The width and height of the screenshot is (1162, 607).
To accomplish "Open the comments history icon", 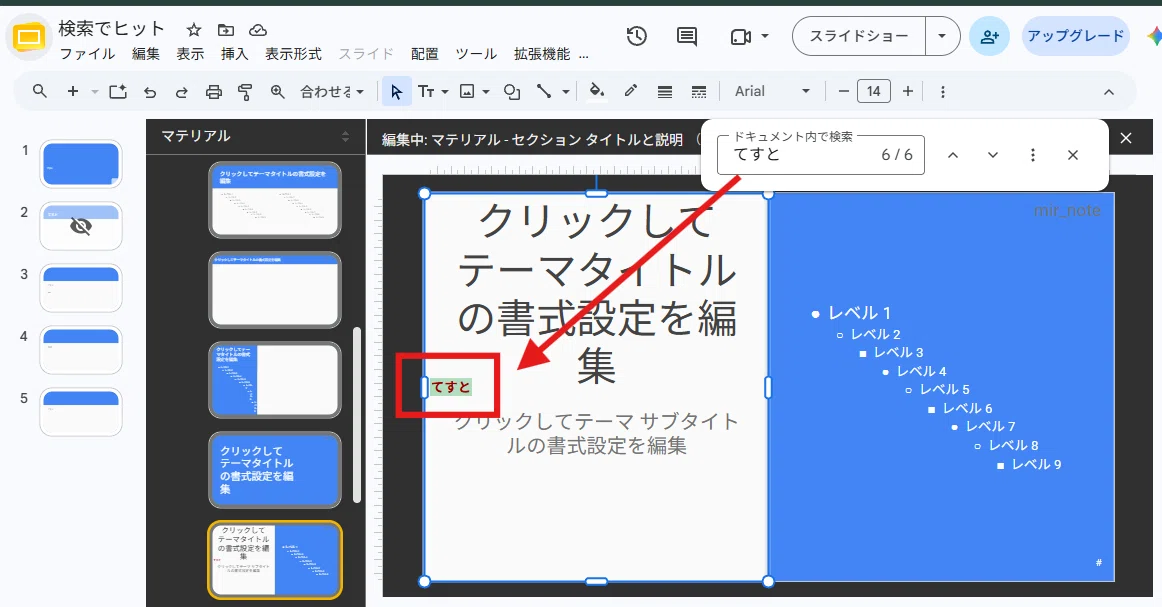I will pyautogui.click(x=687, y=36).
